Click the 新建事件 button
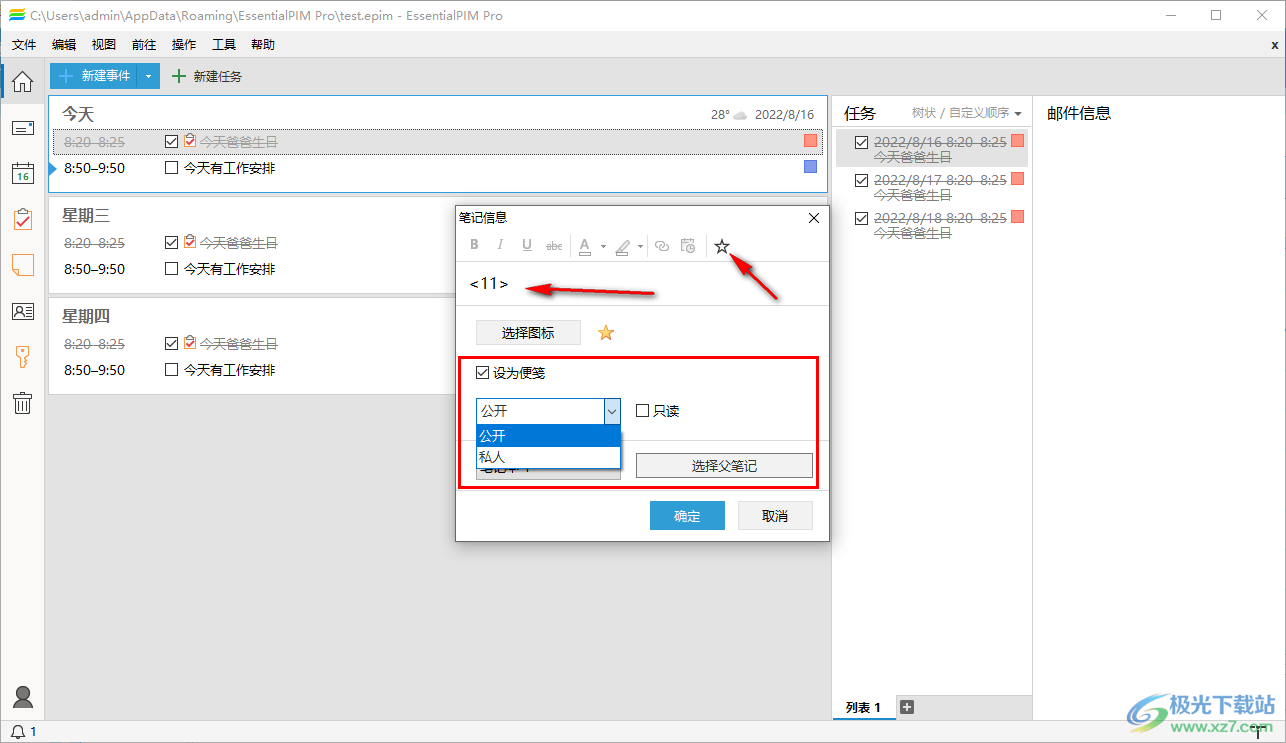This screenshot has height=743, width=1286. (94, 76)
